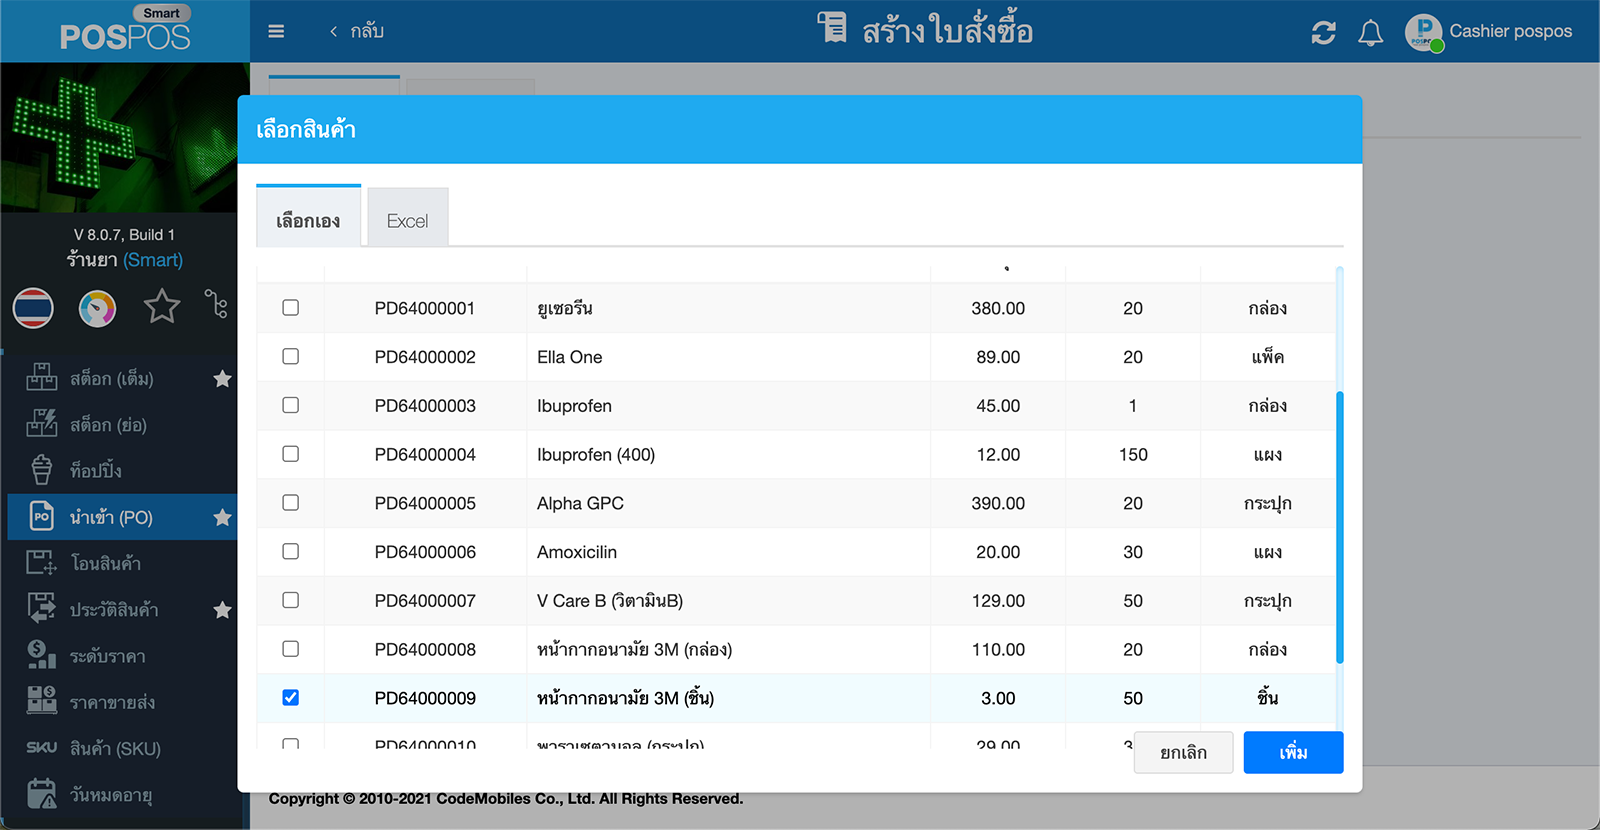Image resolution: width=1600 pixels, height=830 pixels.
Task: Click unit แพ็ค in Ella One row
Action: click(1267, 357)
